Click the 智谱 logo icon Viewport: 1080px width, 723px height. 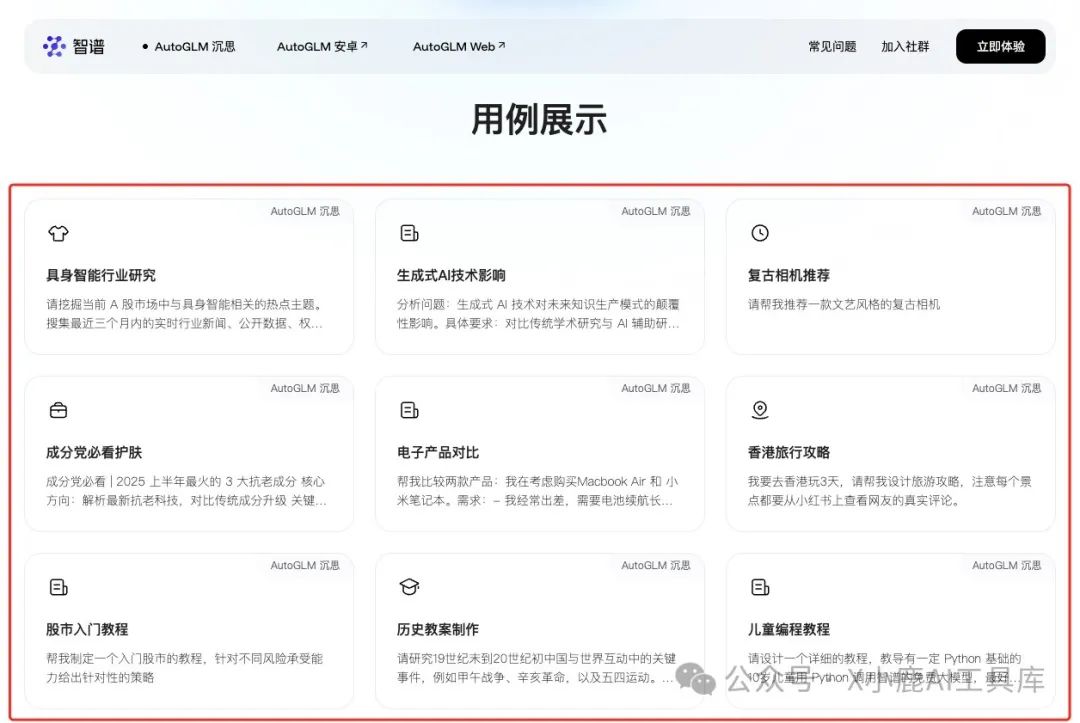[54, 47]
